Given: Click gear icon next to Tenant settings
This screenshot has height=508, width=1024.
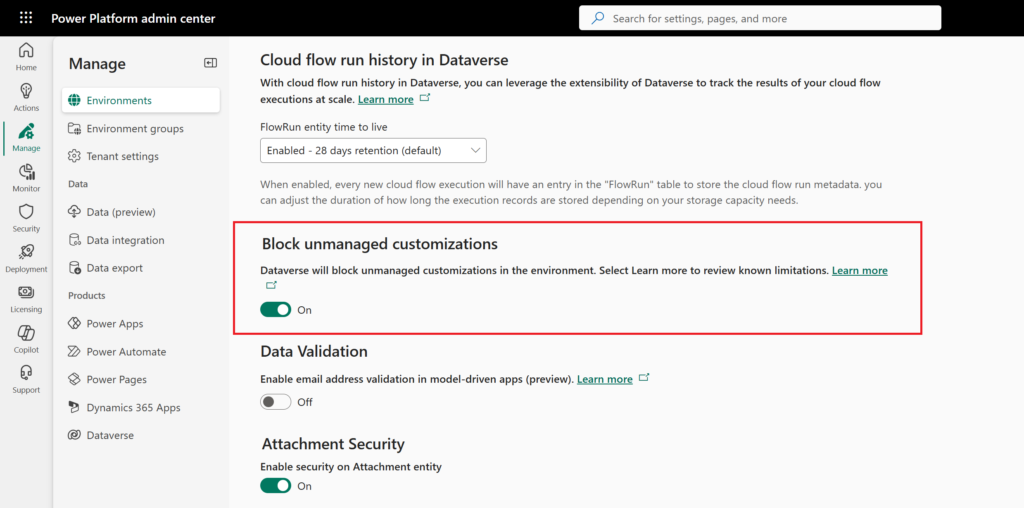Looking at the screenshot, I should [74, 156].
